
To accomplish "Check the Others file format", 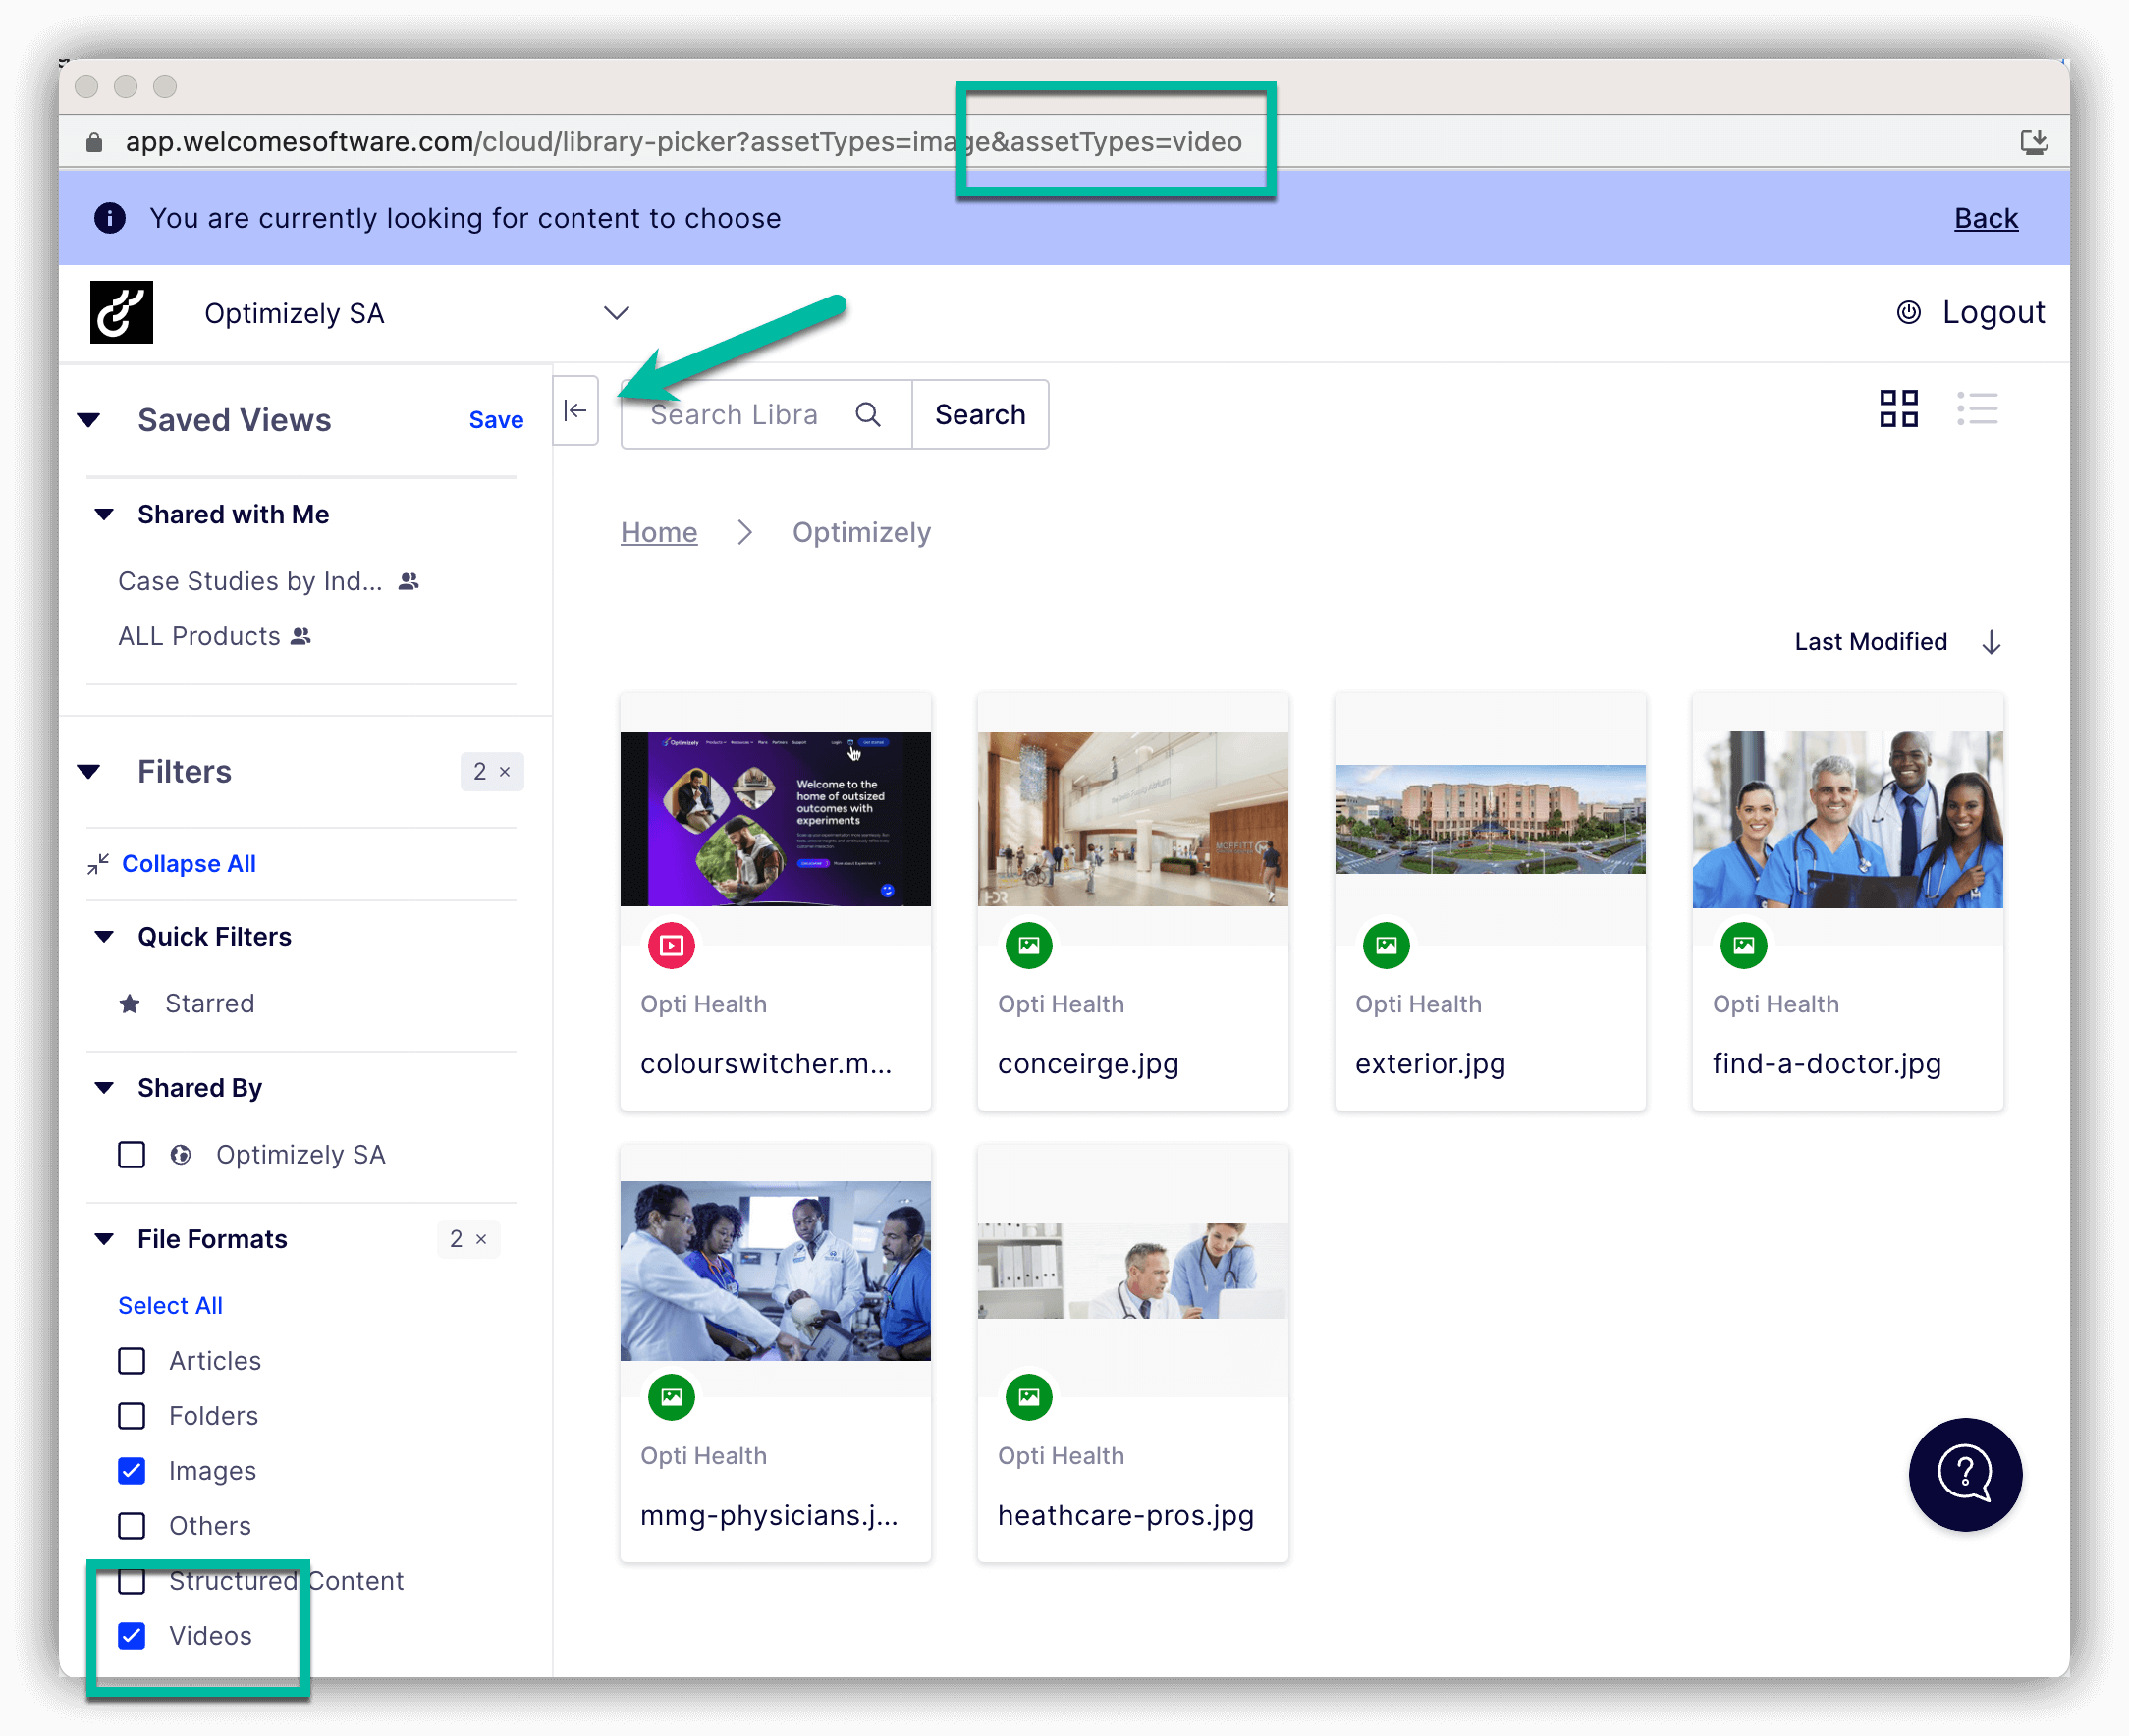I will (x=131, y=1526).
